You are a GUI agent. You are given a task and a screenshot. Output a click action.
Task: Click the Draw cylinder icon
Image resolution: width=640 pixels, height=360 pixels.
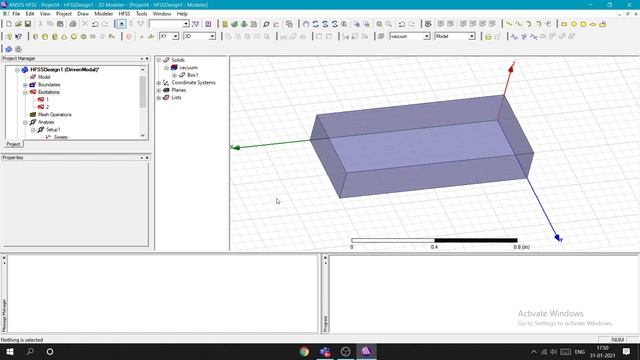coord(45,37)
